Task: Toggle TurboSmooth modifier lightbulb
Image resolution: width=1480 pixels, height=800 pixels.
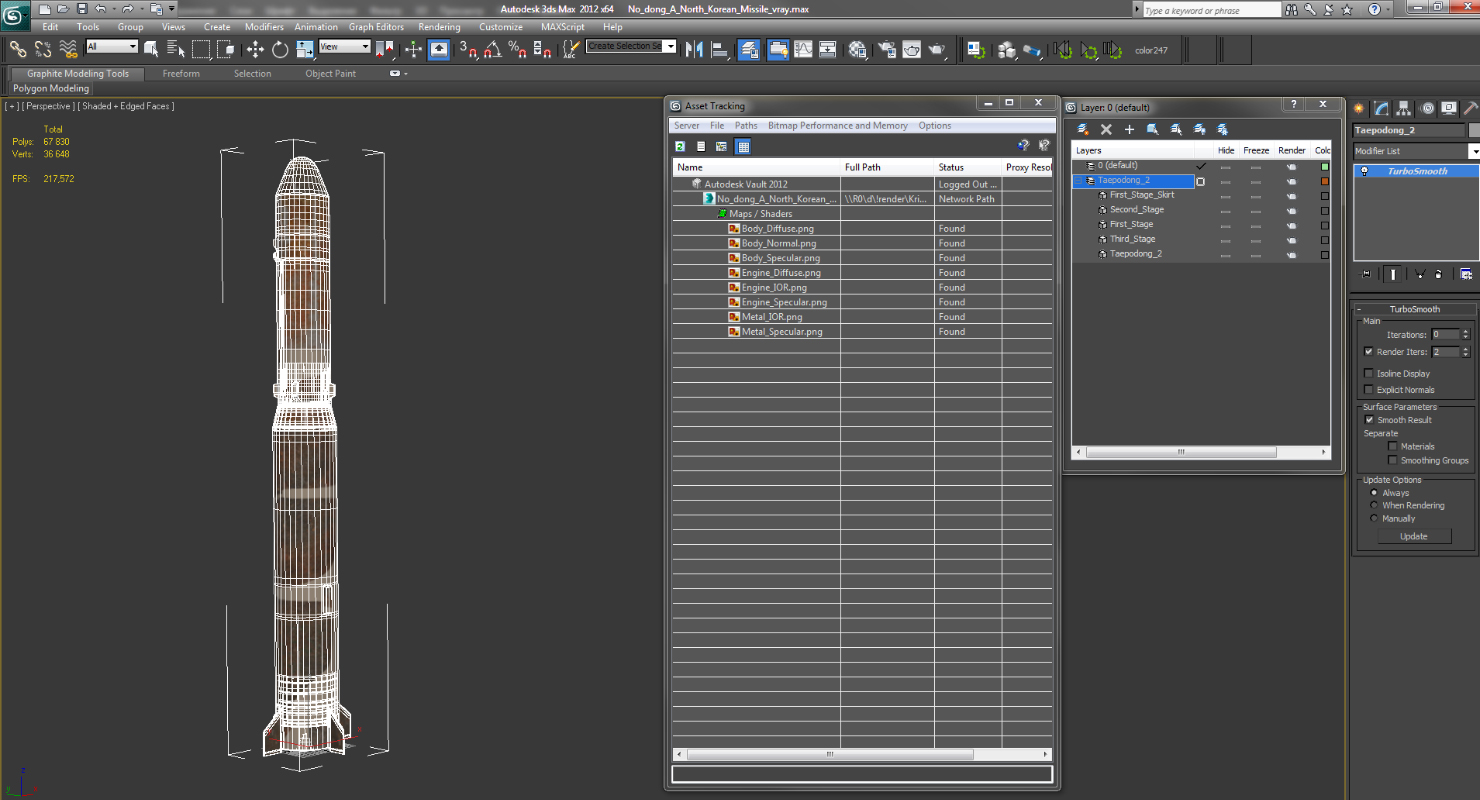Action: click(1365, 171)
